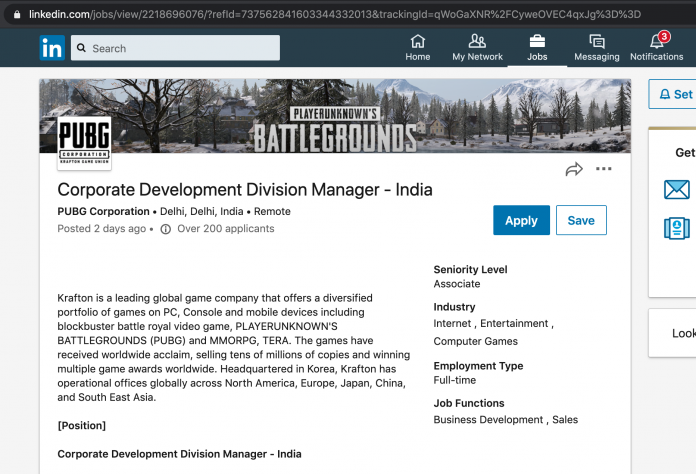Click the share arrow icon
Screen dimensions: 696x474
click(x=574, y=169)
